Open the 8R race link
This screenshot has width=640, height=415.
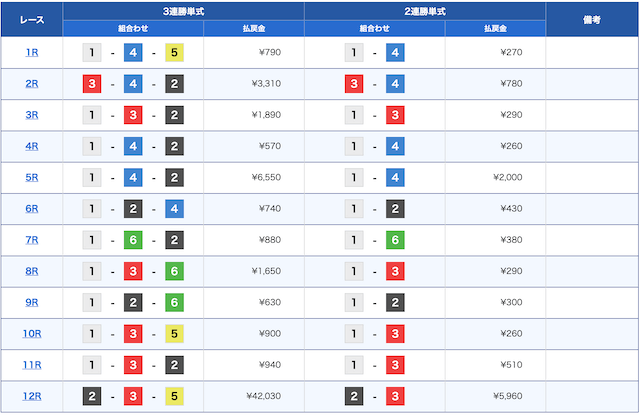(x=32, y=271)
